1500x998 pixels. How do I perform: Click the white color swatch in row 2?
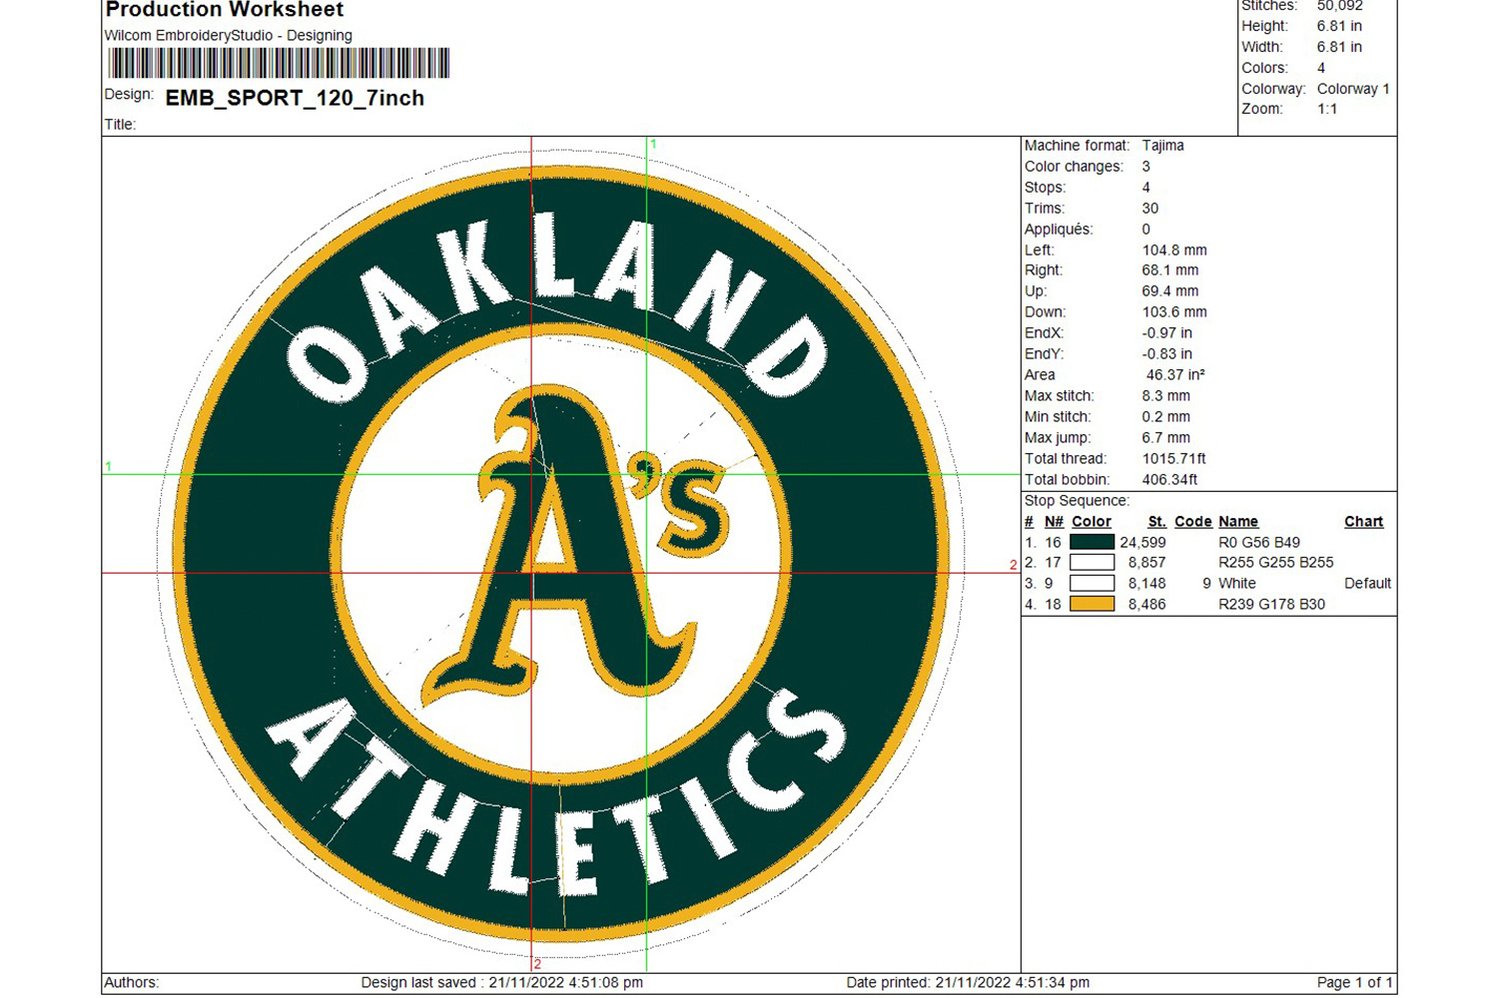[1092, 563]
